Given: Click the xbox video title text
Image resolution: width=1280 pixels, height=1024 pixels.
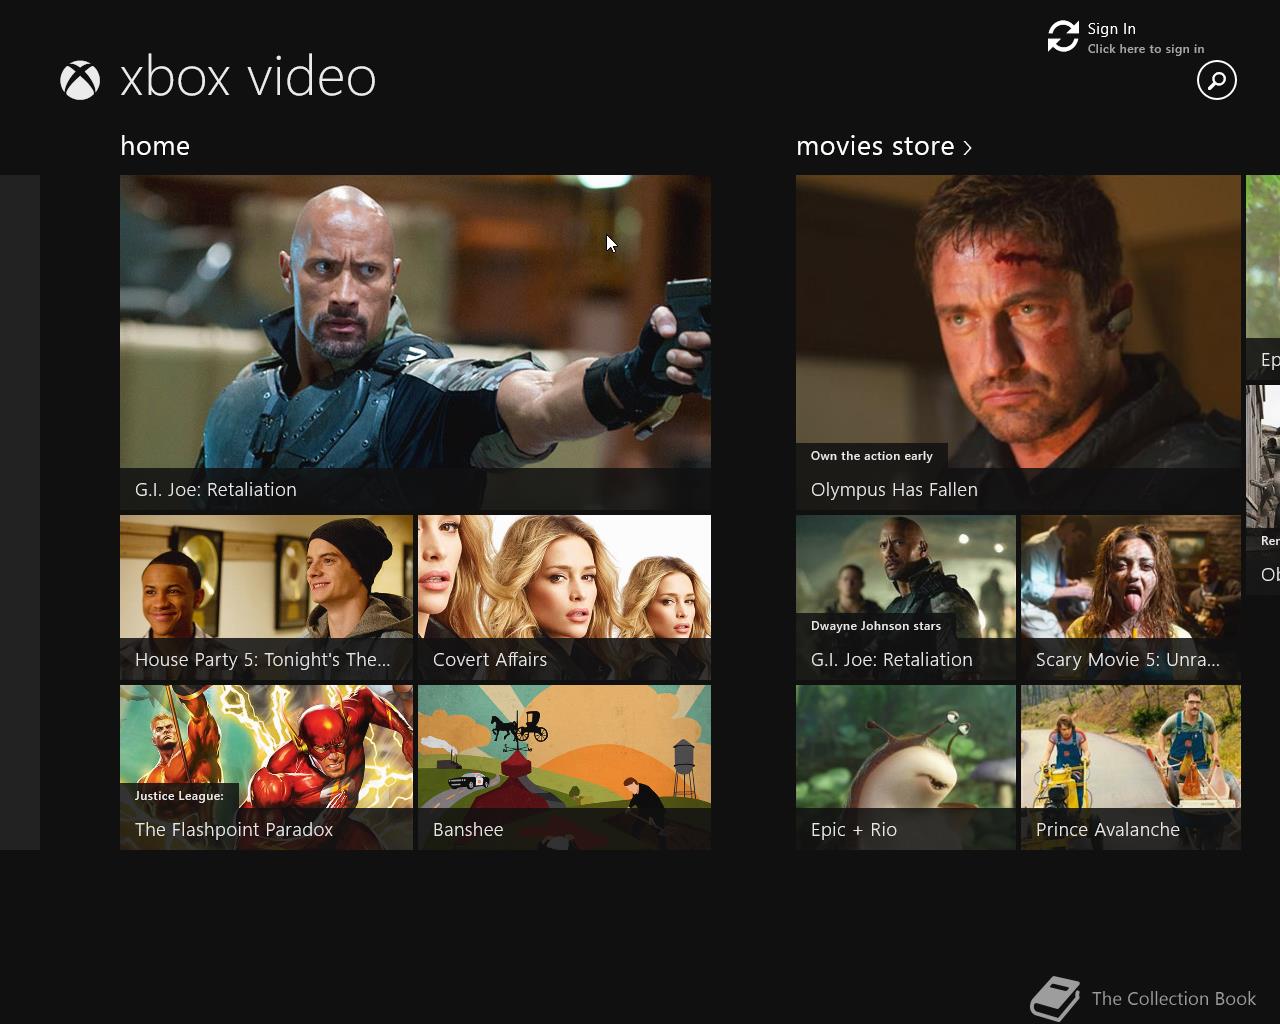Looking at the screenshot, I should 248,78.
